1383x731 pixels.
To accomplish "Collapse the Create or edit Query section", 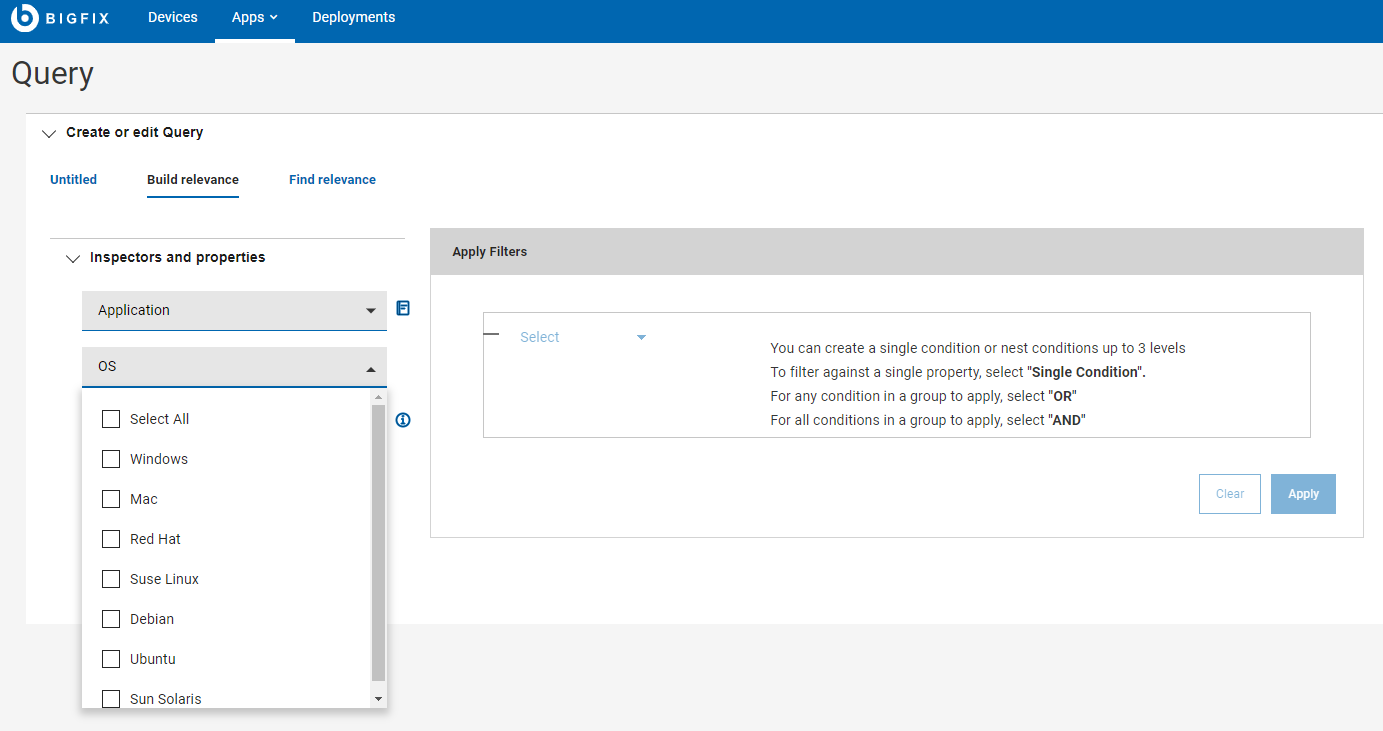I will tap(49, 133).
